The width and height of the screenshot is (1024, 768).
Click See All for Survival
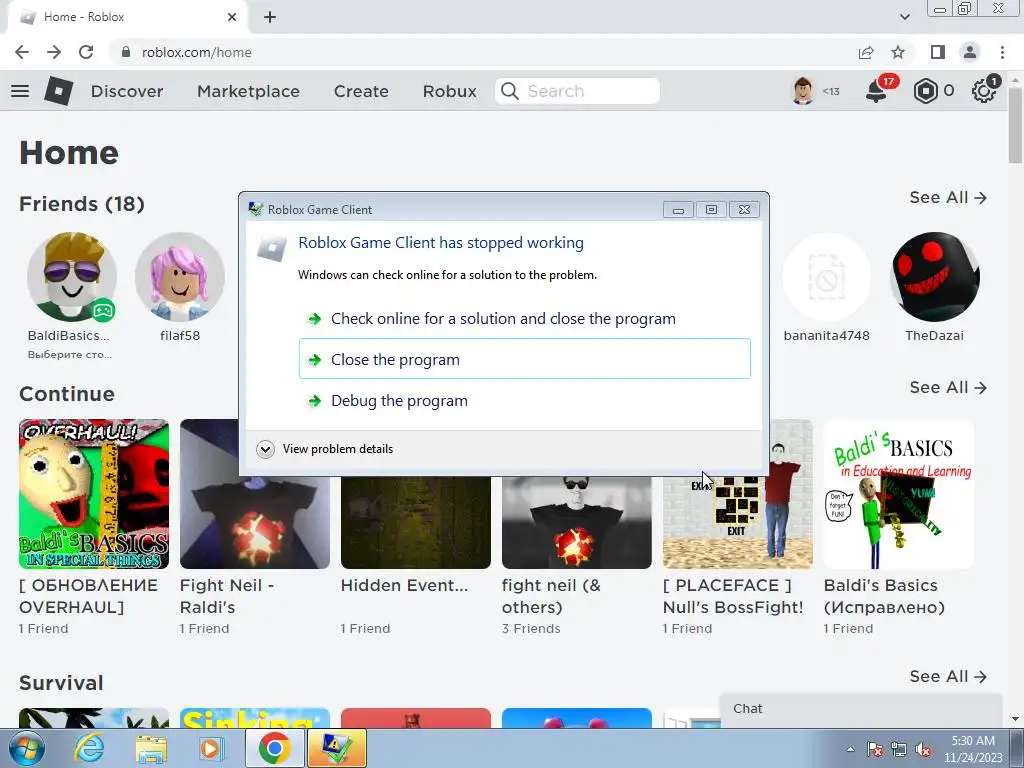tap(948, 676)
